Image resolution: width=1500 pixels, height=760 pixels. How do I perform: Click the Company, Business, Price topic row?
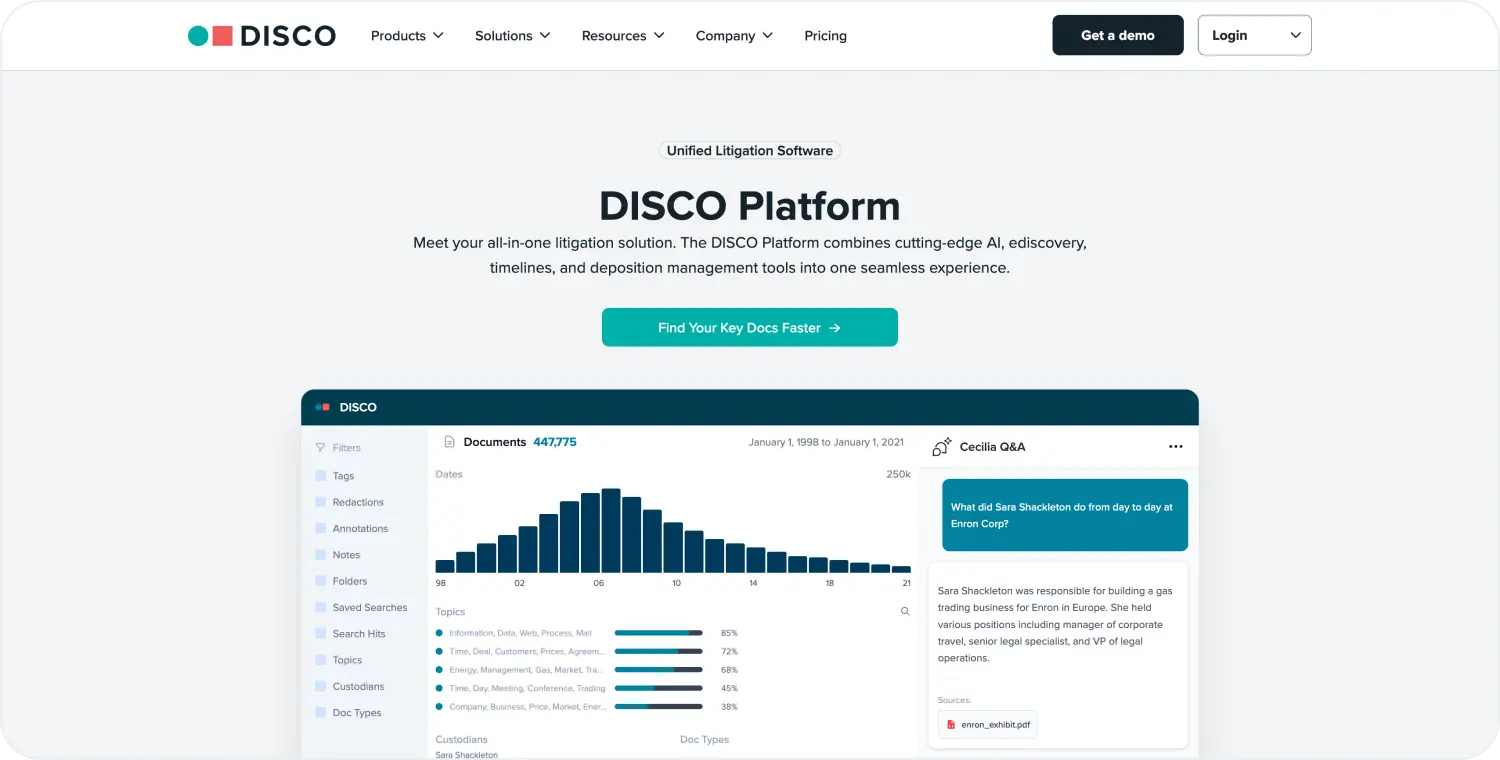tap(587, 706)
